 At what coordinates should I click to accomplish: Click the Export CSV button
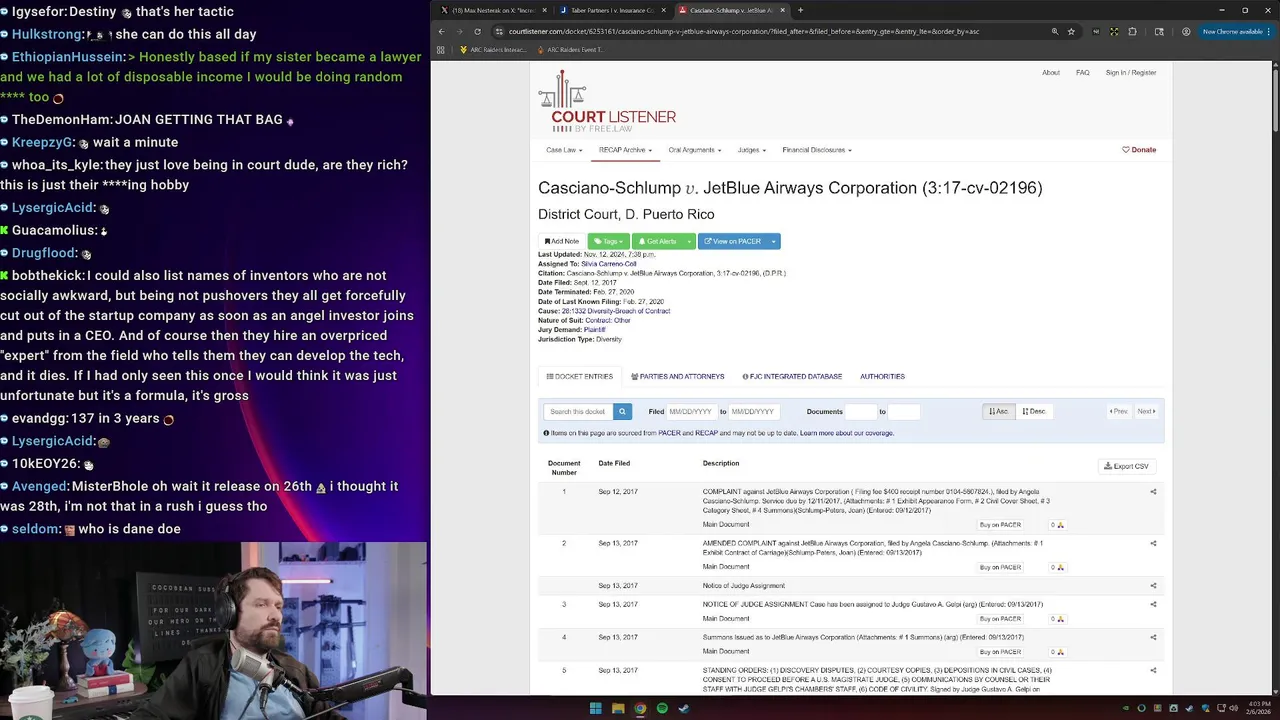click(1127, 466)
